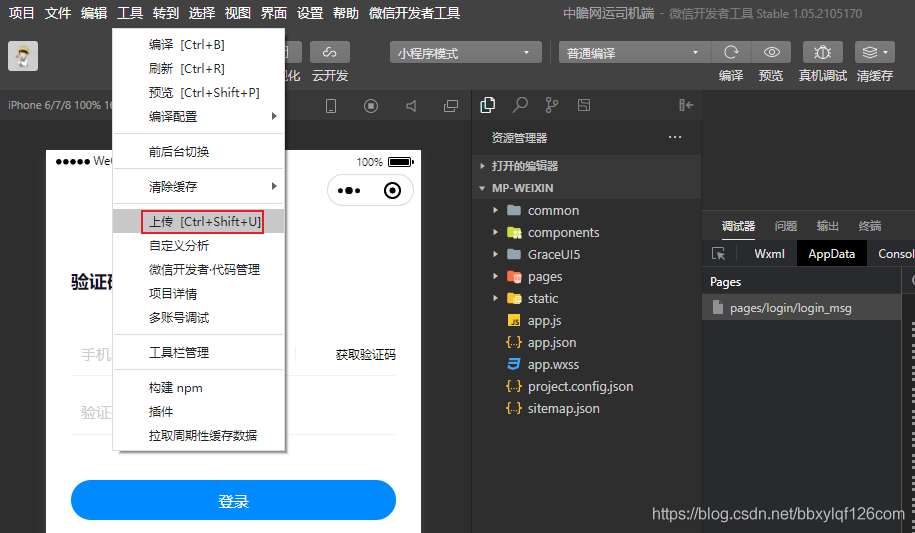Click the simulator mute speaker icon
The image size is (915, 533).
pos(411,106)
